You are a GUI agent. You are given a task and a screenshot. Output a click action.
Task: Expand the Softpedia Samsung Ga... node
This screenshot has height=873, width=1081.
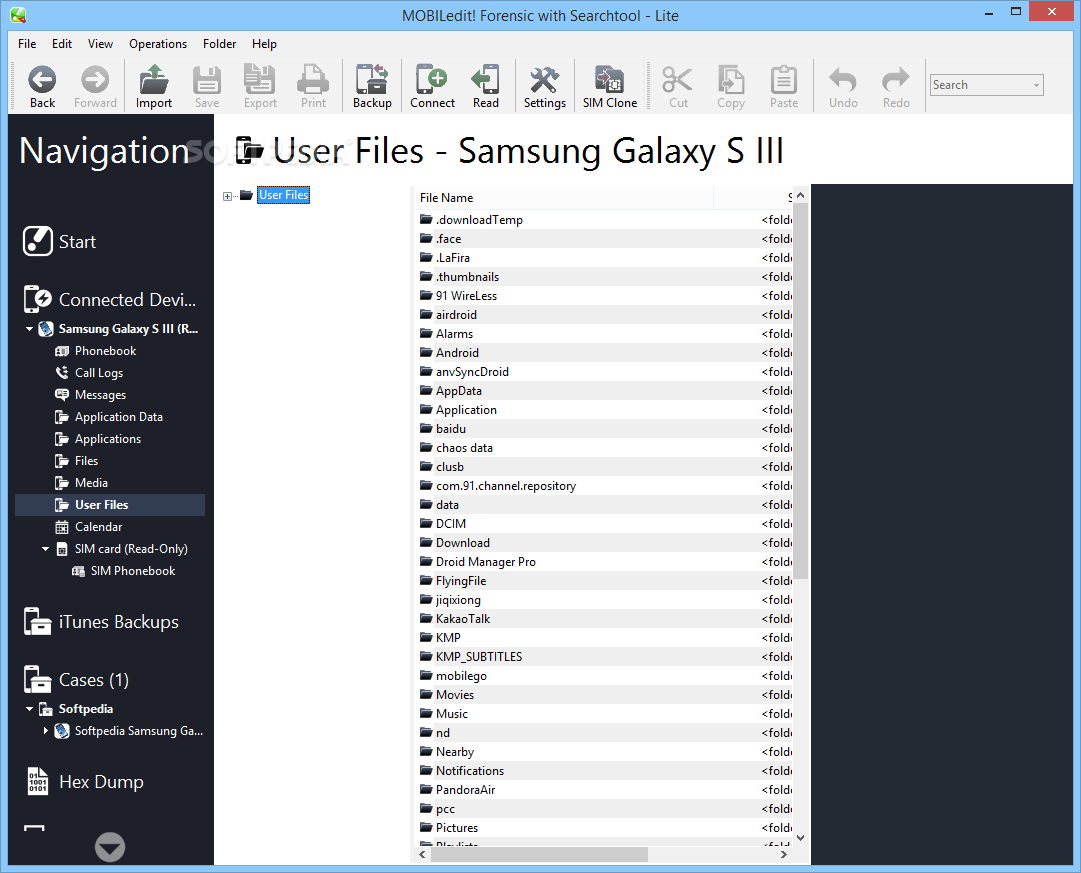[46, 730]
